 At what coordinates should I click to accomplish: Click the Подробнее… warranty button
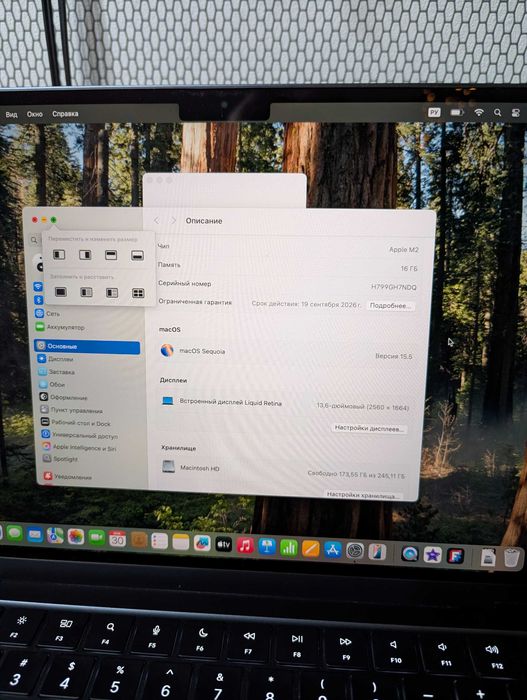point(390,306)
